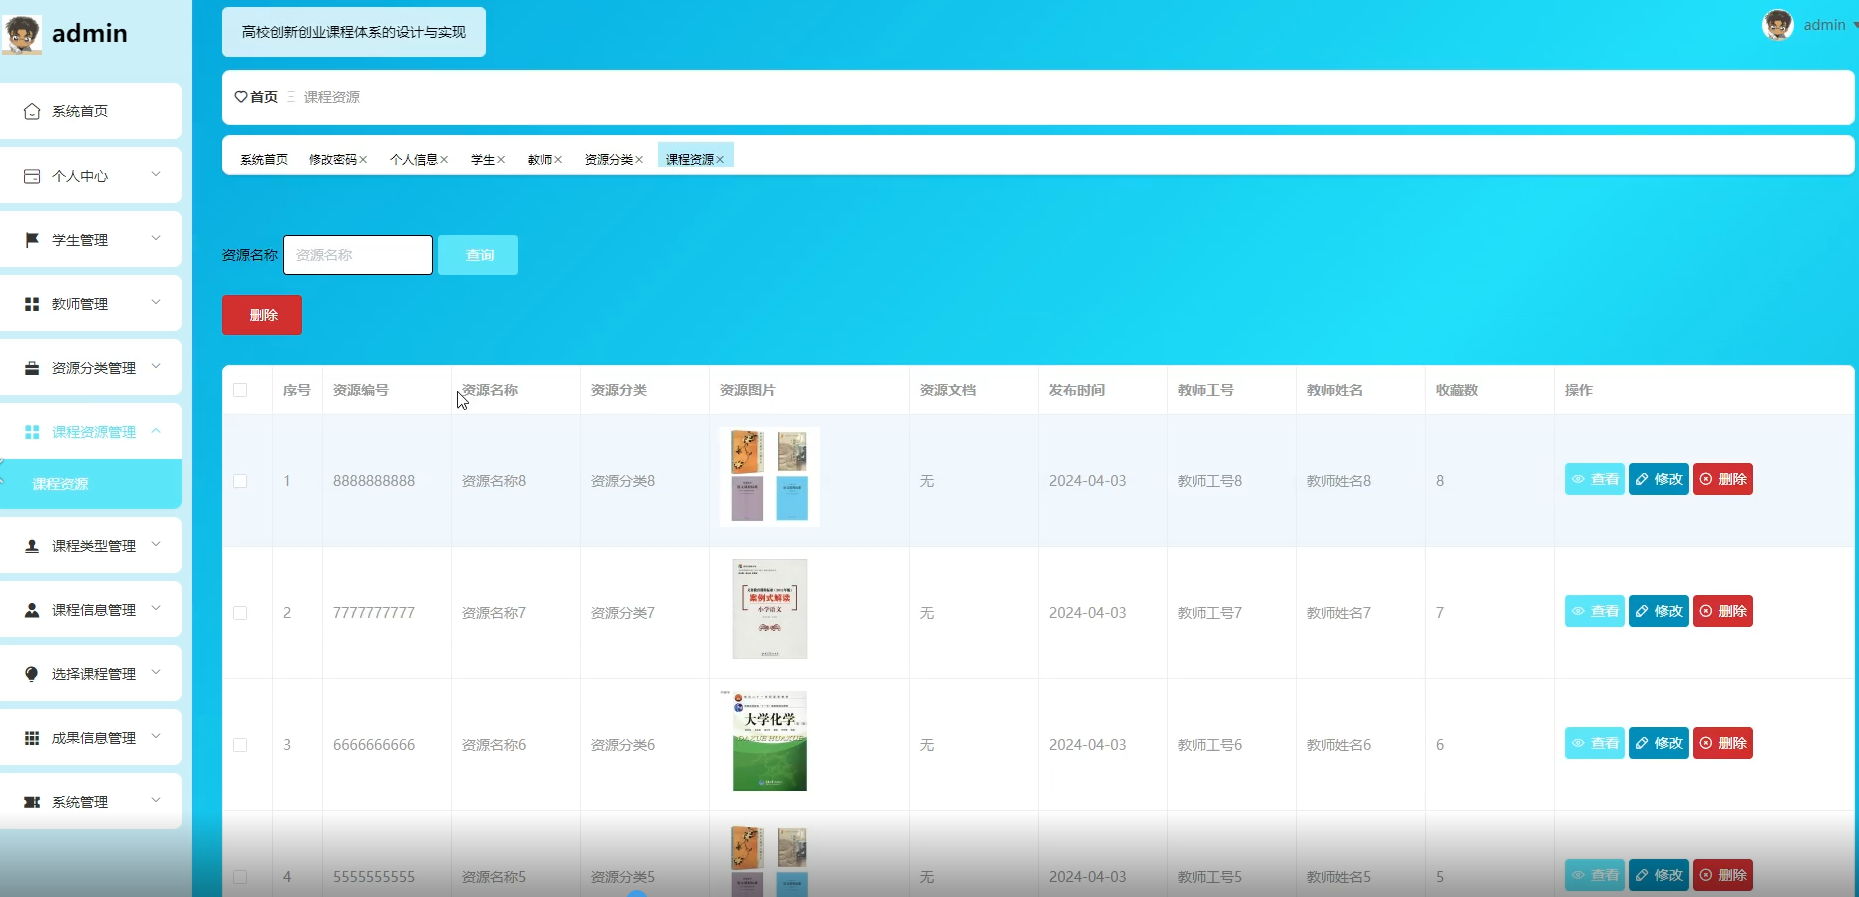This screenshot has width=1859, height=897.
Task: Check the row with 7777777777
Action: [240, 613]
